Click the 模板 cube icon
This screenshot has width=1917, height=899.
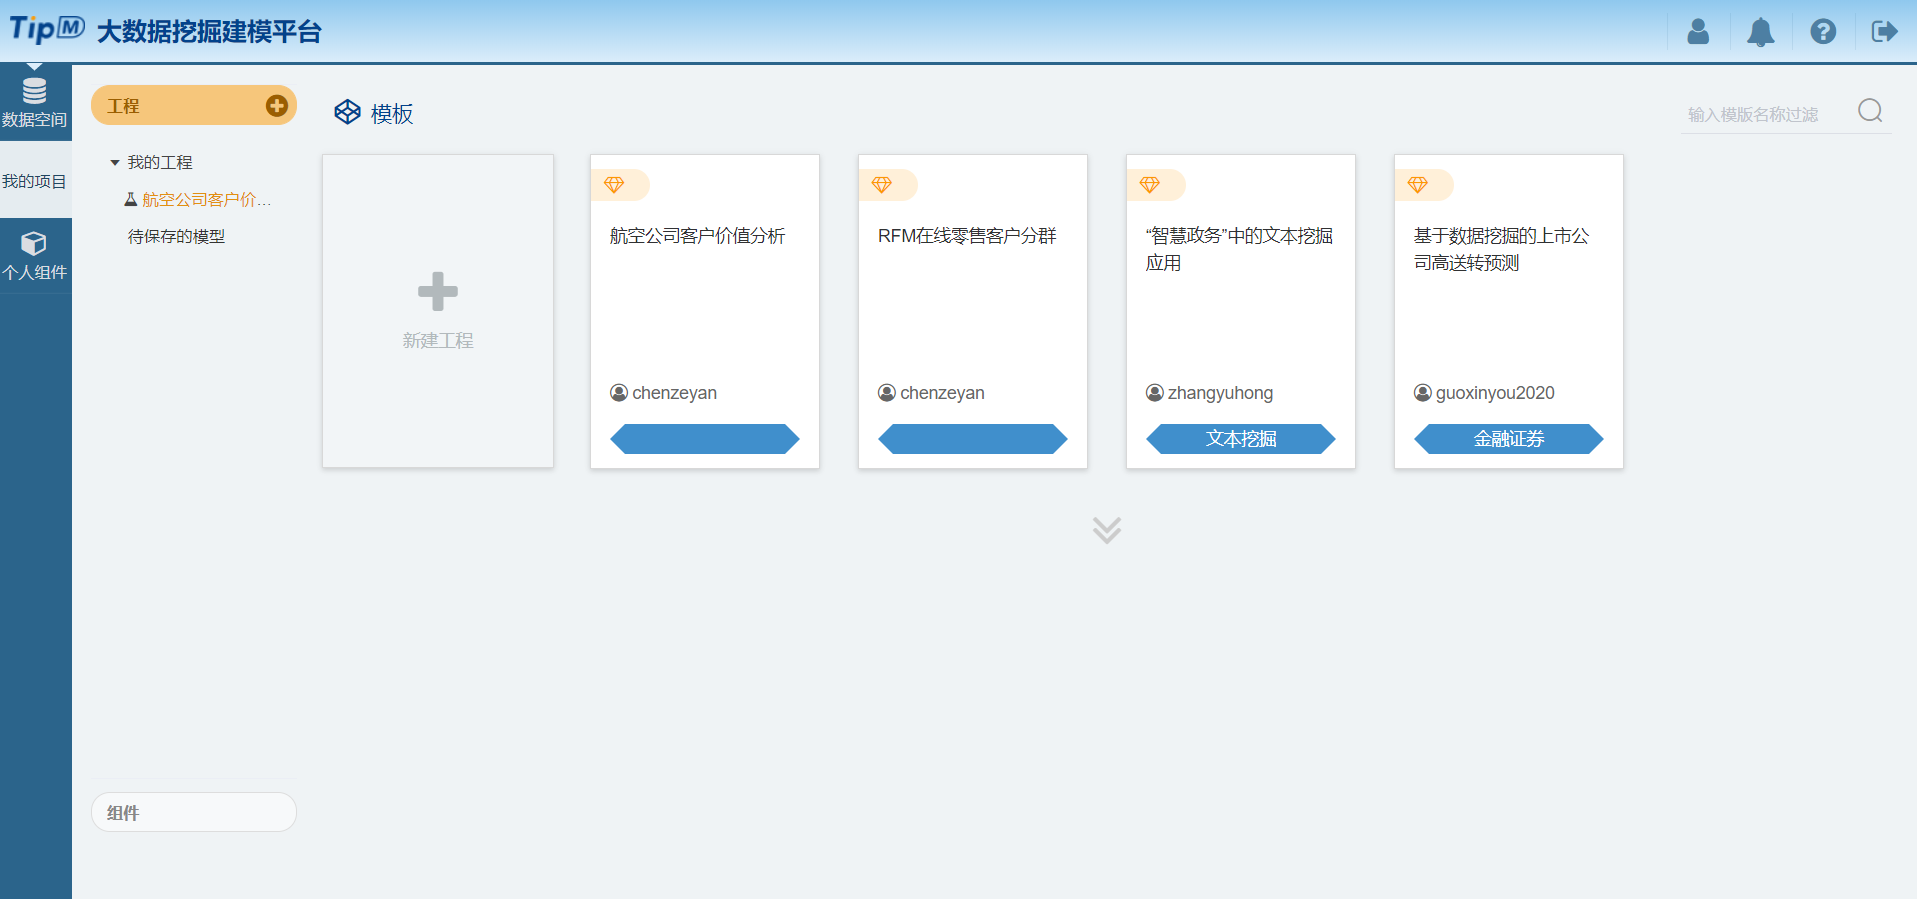tap(347, 112)
